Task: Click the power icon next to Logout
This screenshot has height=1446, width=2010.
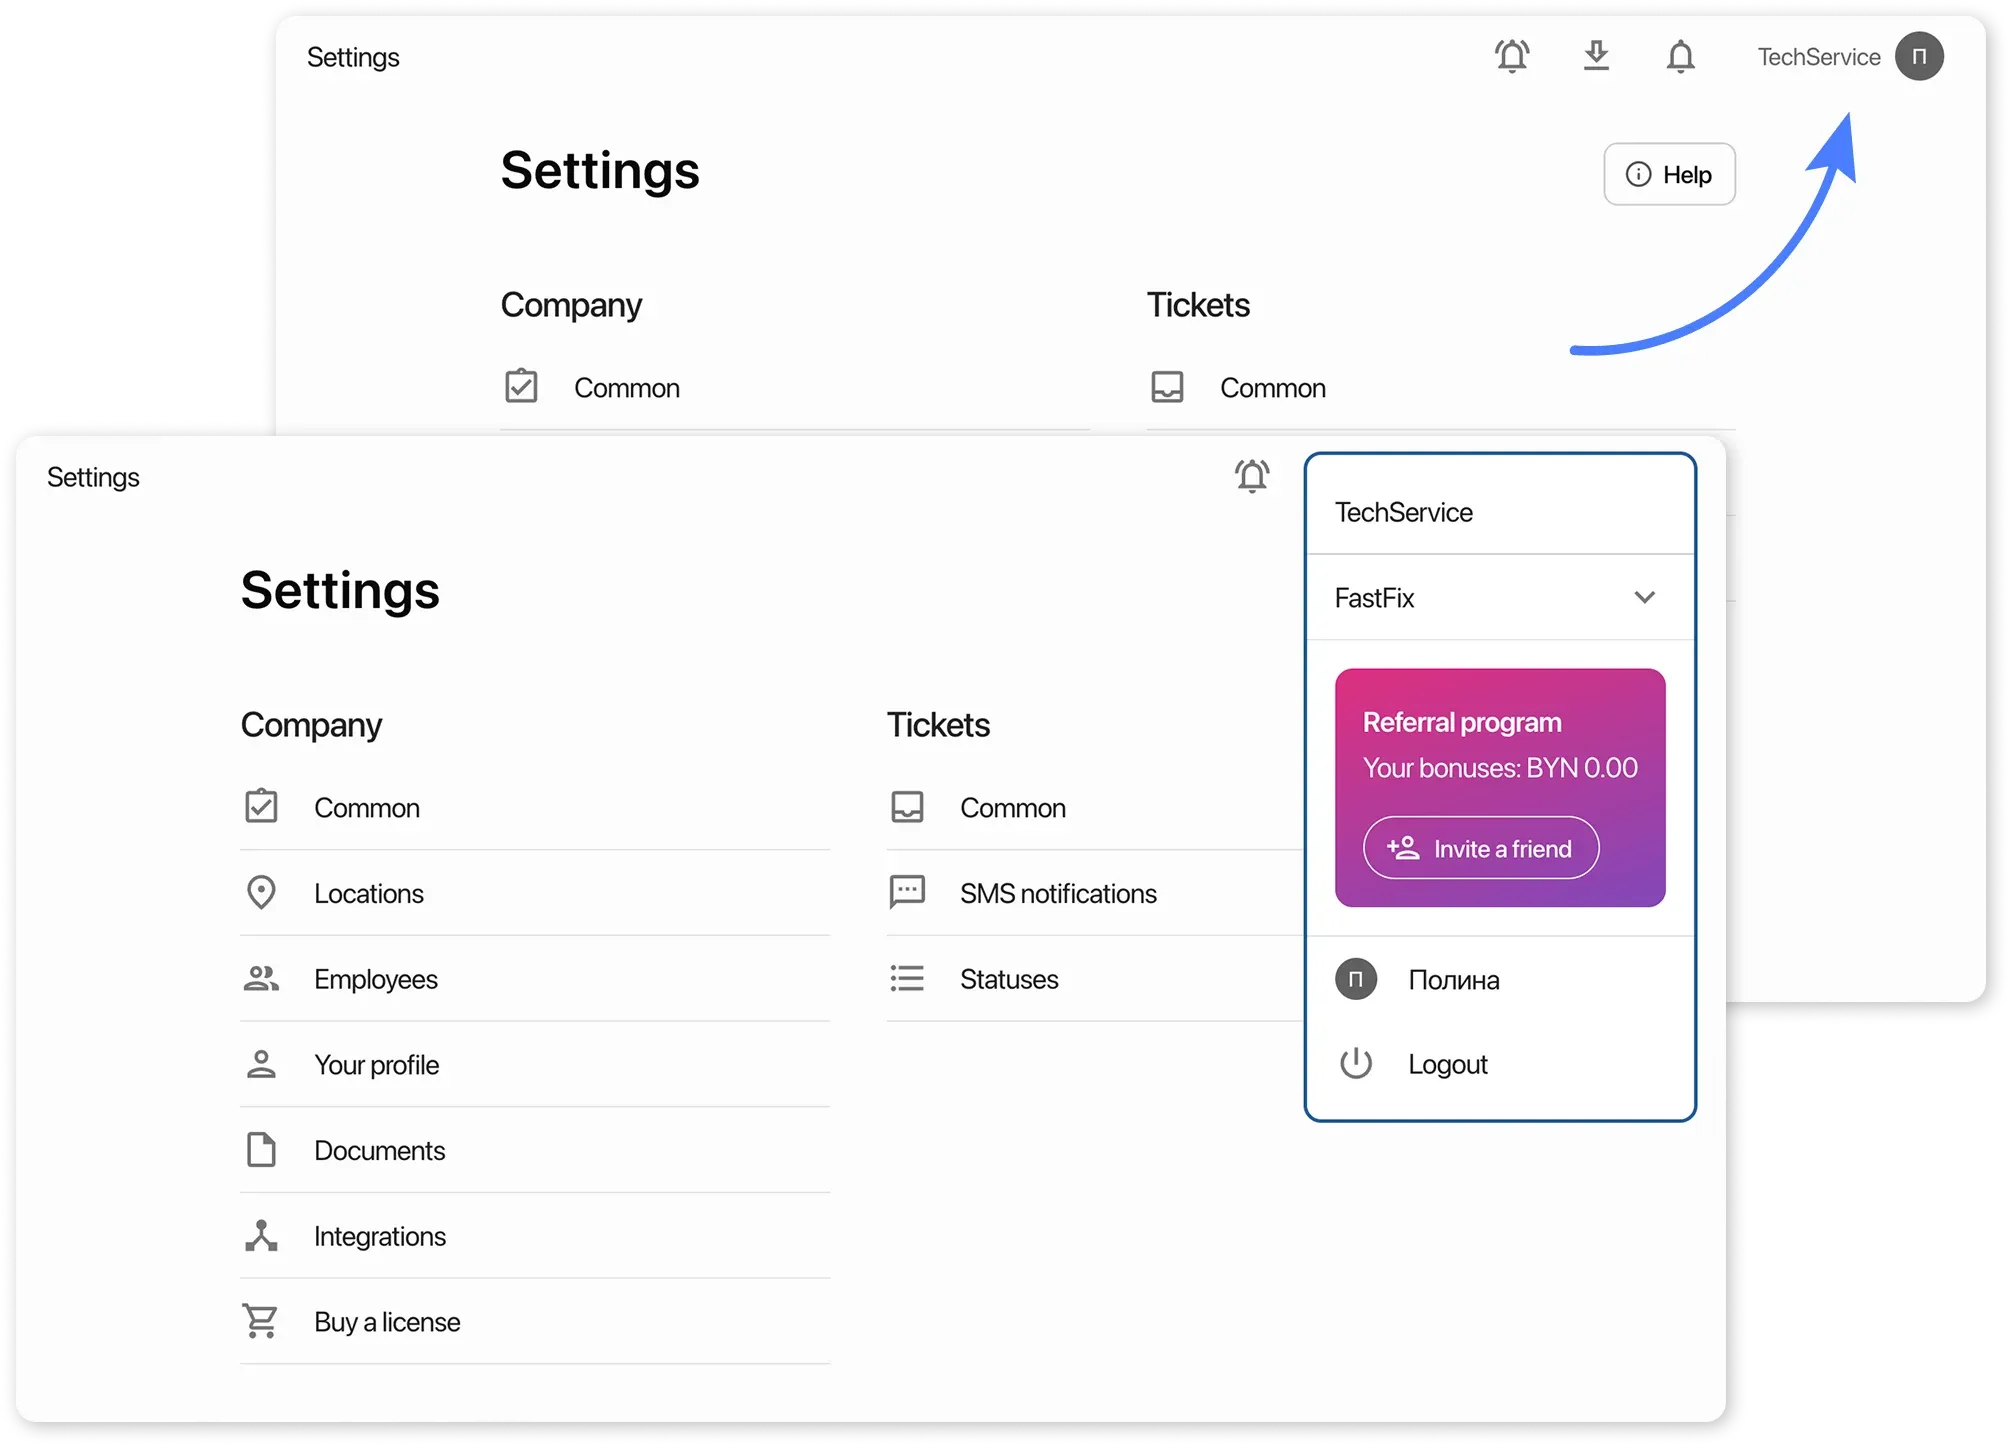Action: click(1355, 1064)
